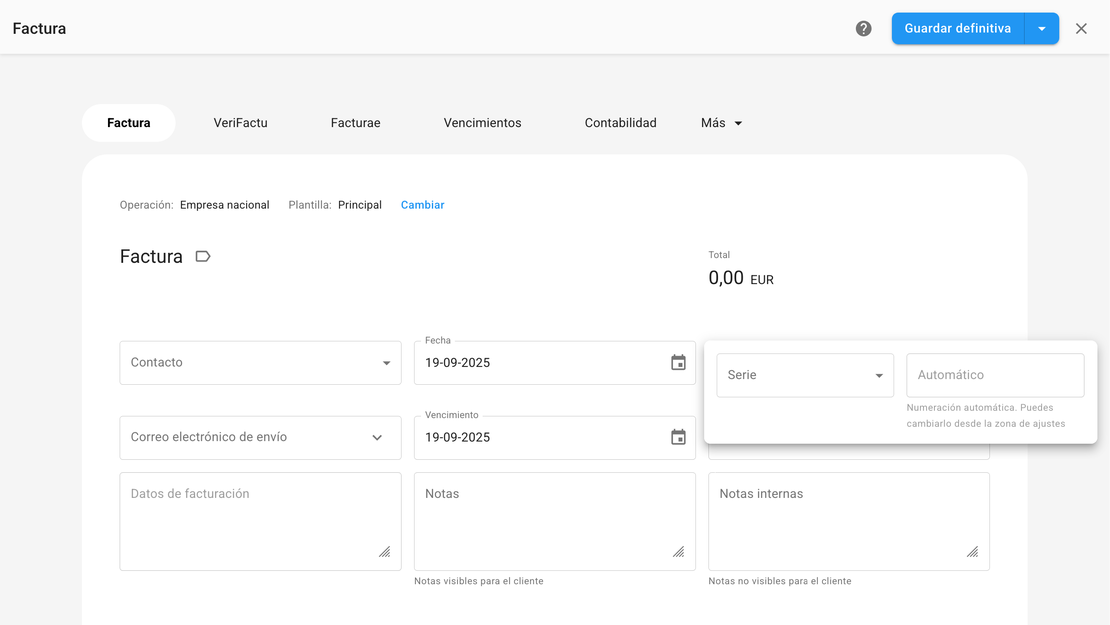1110x625 pixels.
Task: Close the invoice form with X icon
Action: [x=1081, y=29]
